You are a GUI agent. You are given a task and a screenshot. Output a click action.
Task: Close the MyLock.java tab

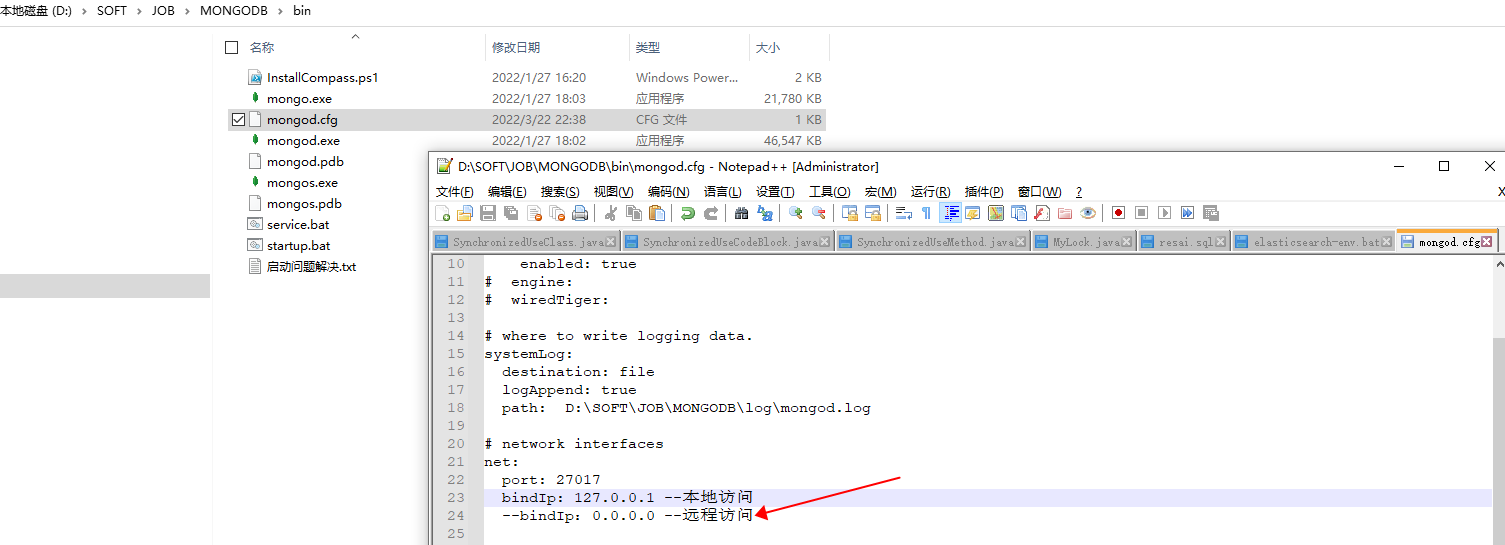pos(1127,242)
